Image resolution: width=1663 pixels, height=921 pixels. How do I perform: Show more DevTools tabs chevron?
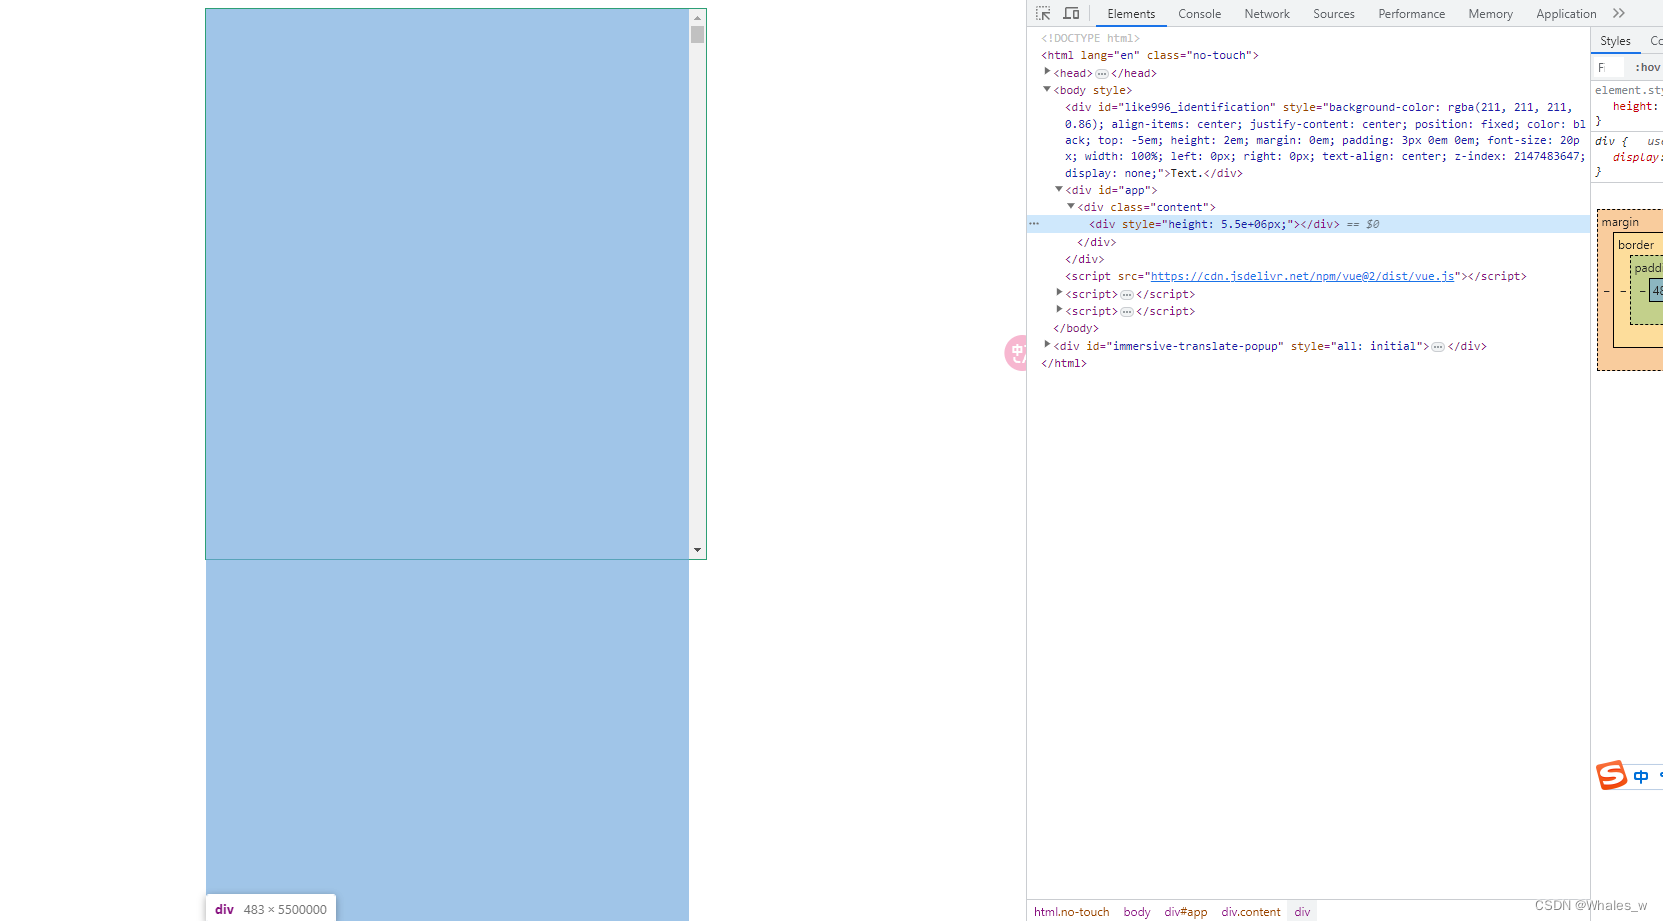point(1619,13)
